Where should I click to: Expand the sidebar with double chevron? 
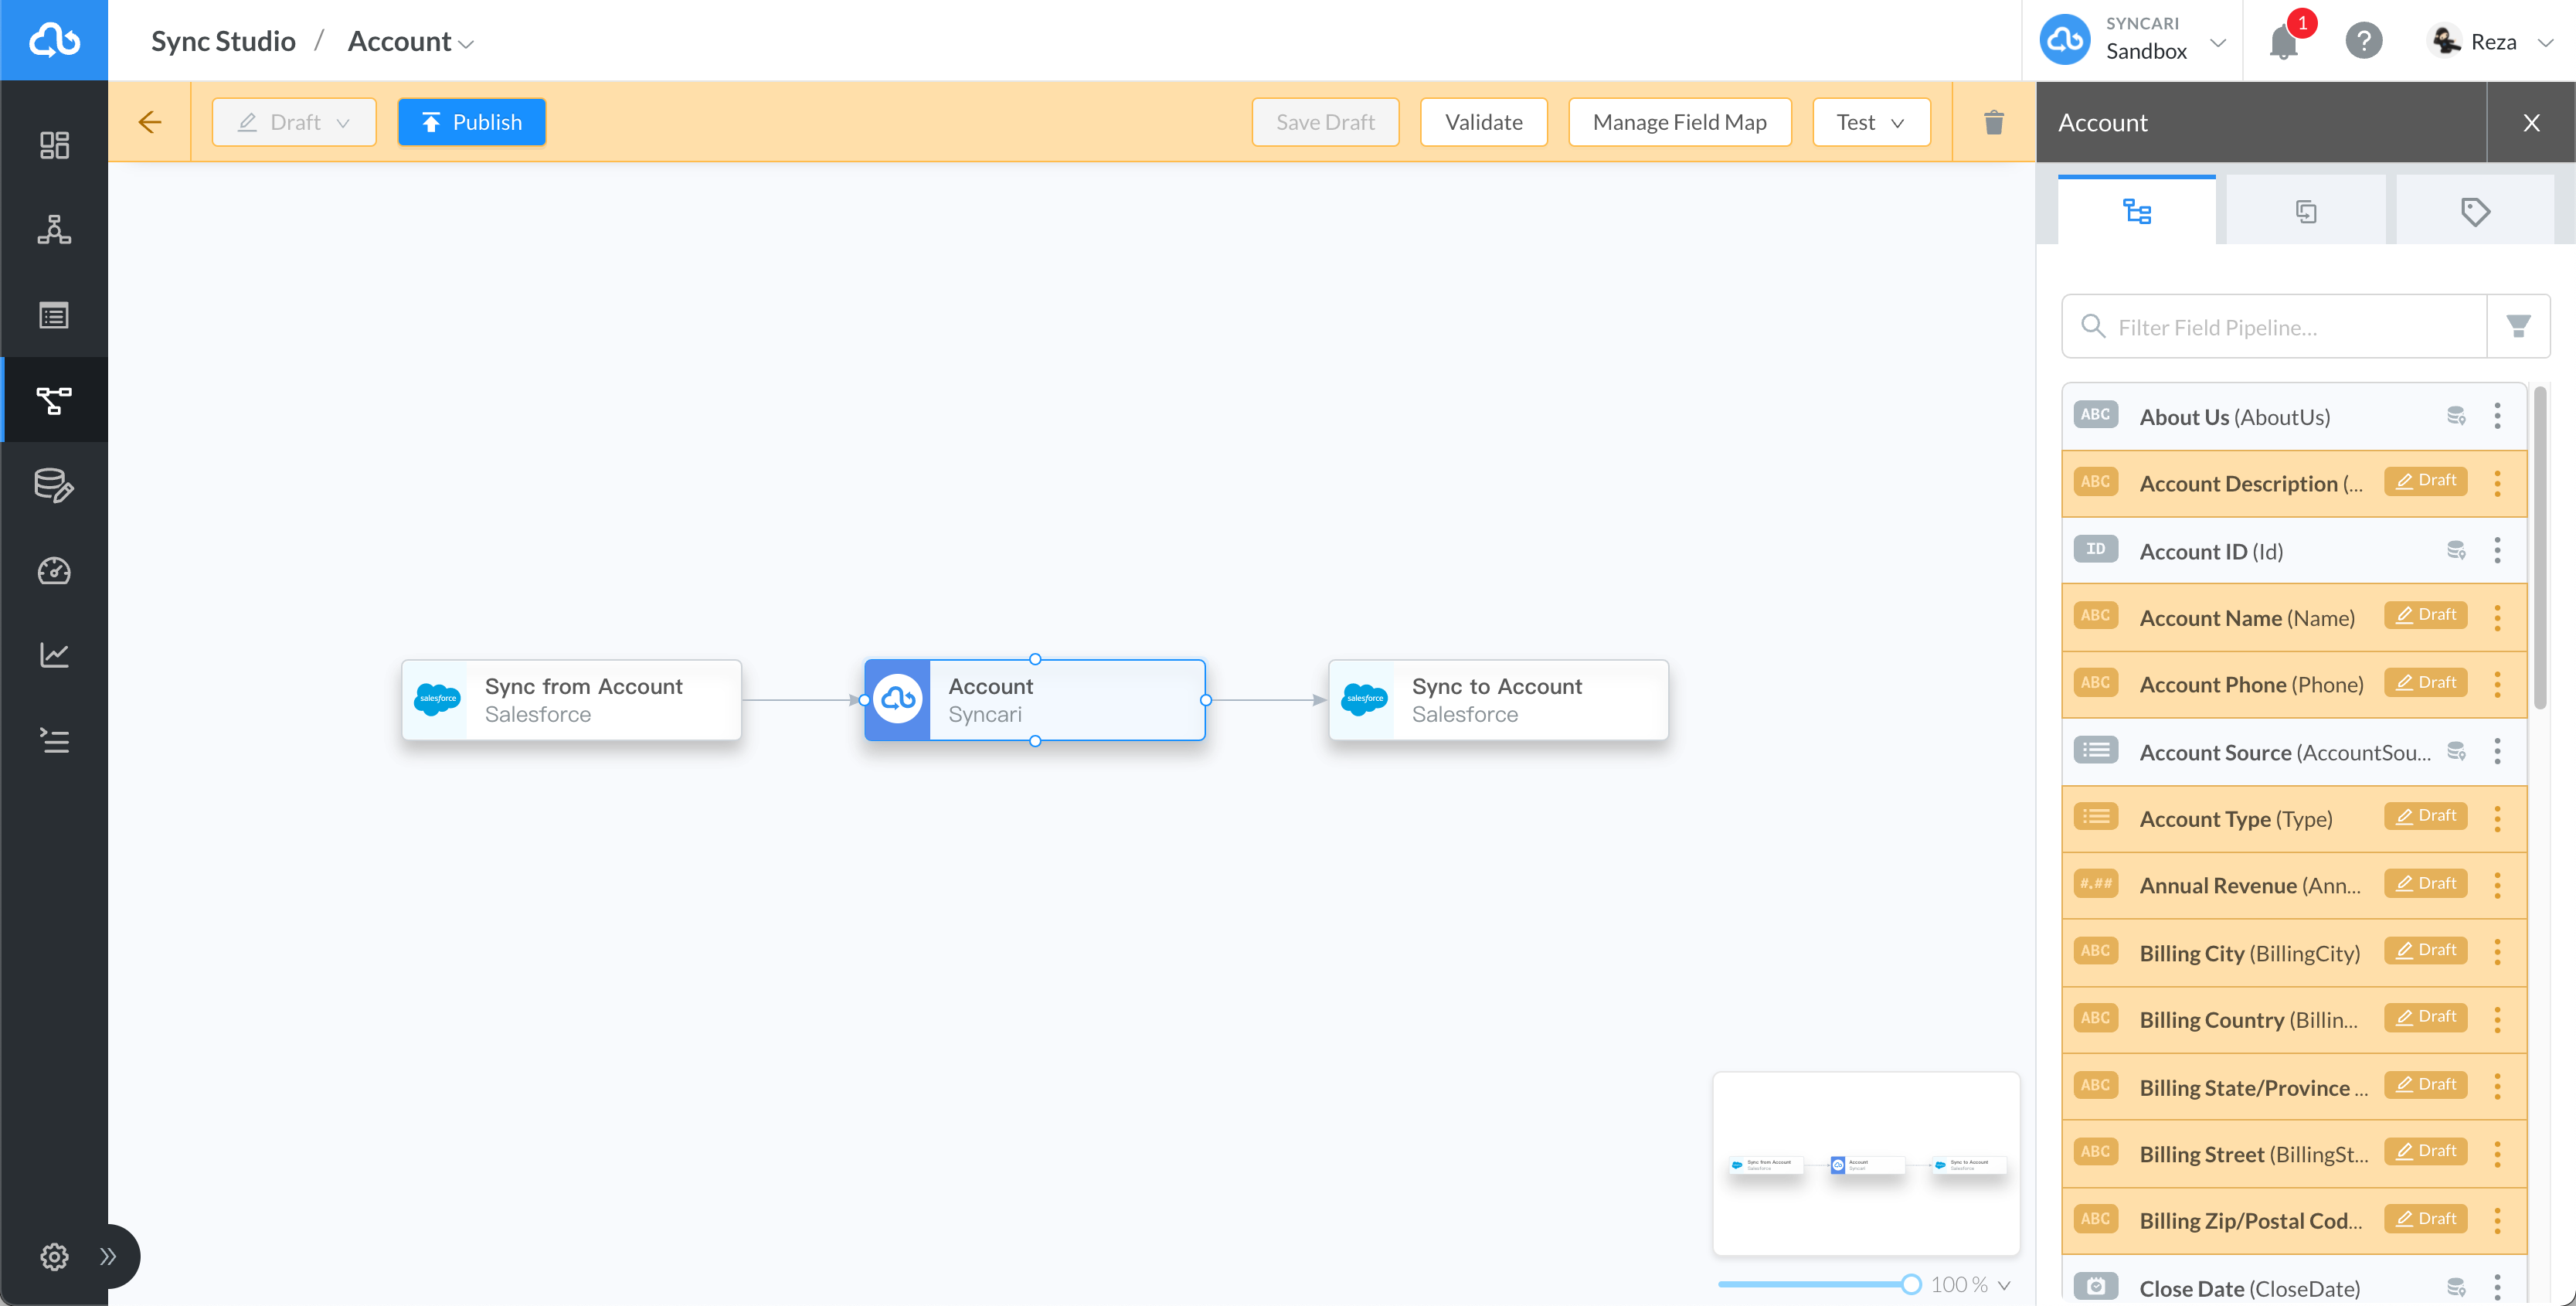click(x=108, y=1256)
